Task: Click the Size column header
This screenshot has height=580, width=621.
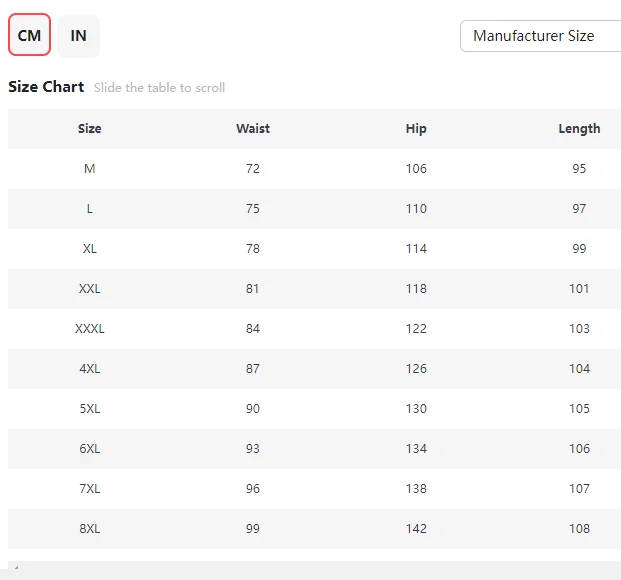Action: click(x=90, y=129)
